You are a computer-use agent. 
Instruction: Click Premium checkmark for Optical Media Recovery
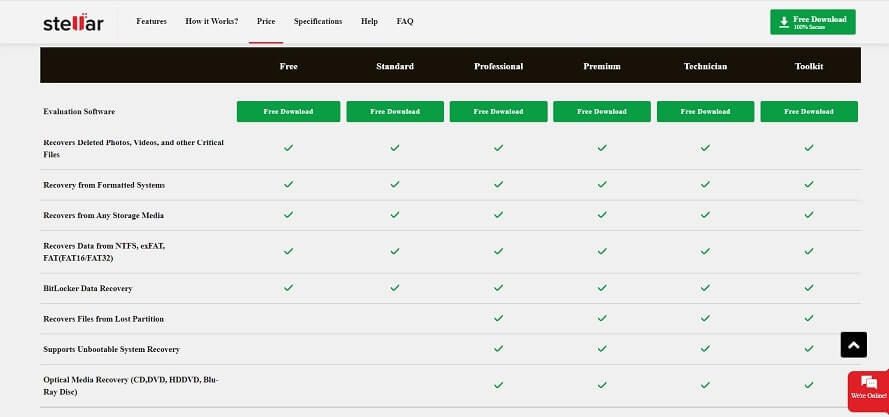point(602,385)
